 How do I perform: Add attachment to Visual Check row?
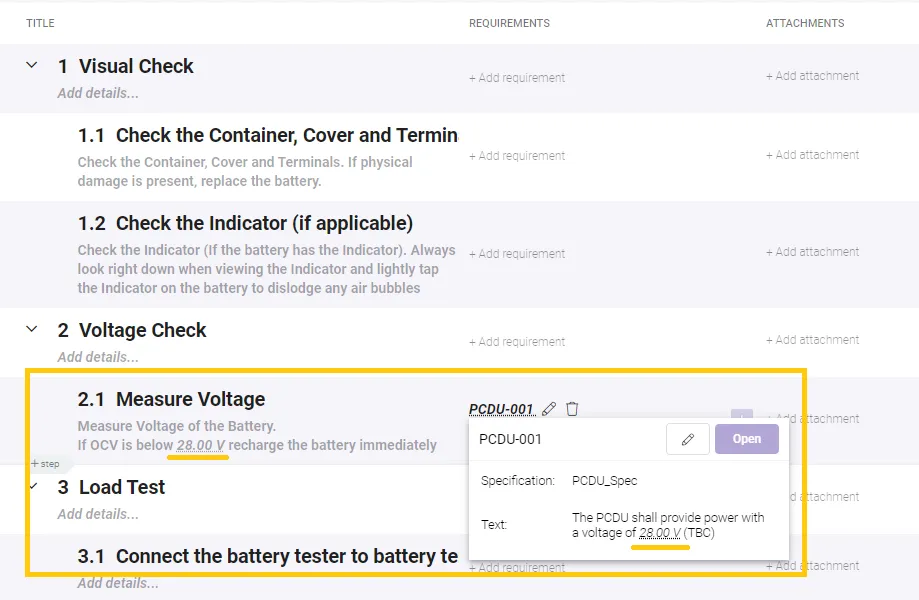coord(812,76)
